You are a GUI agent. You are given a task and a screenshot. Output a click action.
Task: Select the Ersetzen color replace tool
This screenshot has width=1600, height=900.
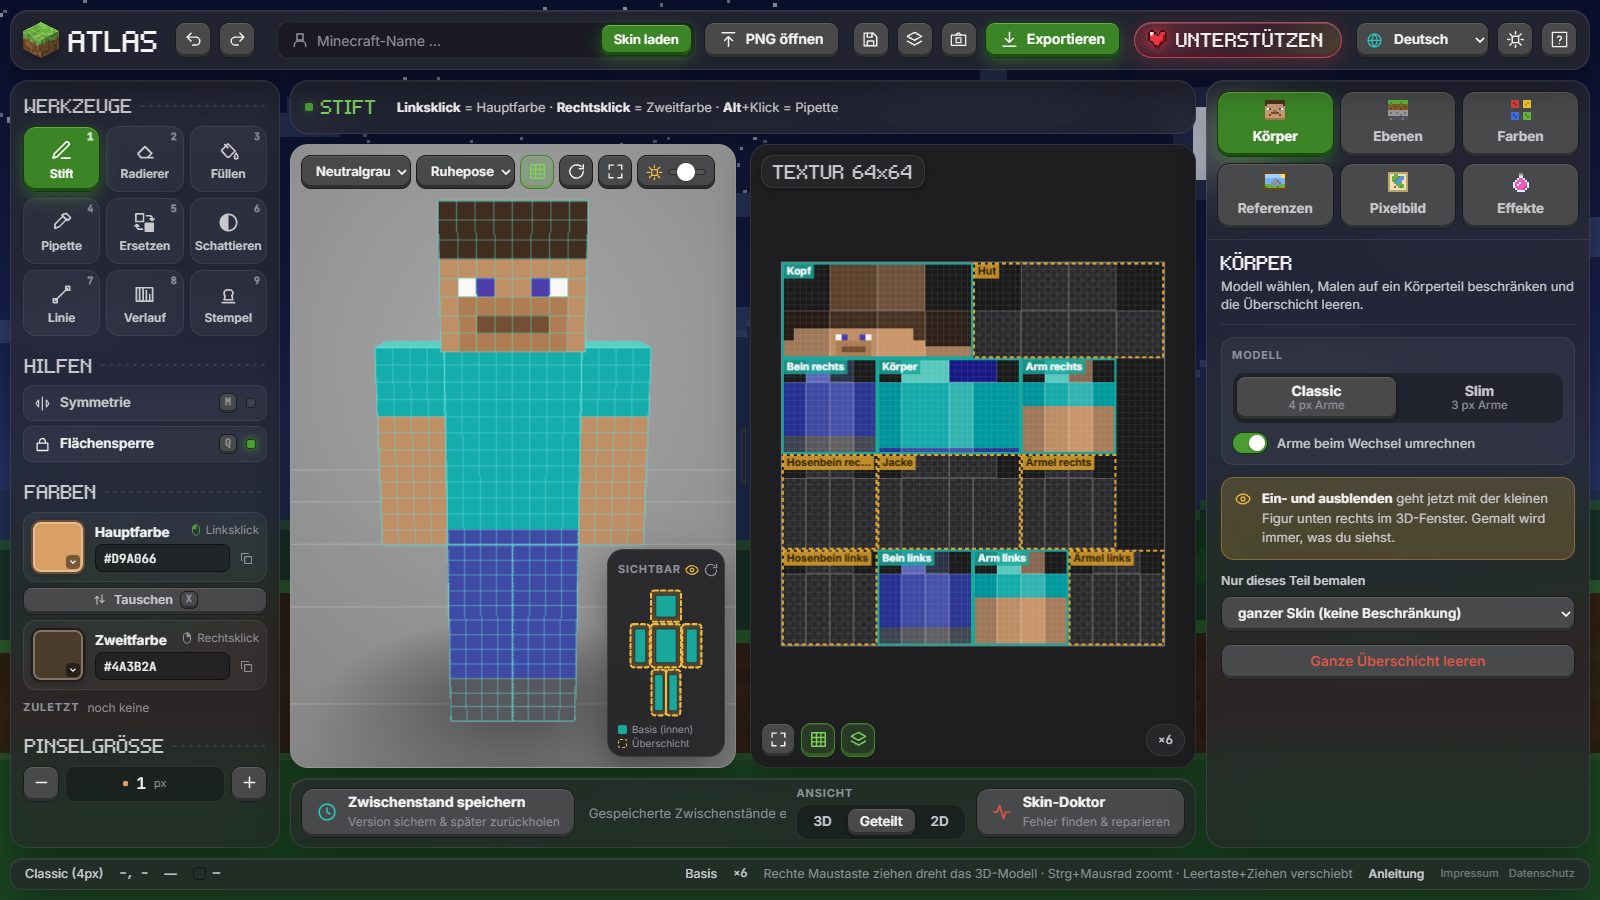point(144,230)
